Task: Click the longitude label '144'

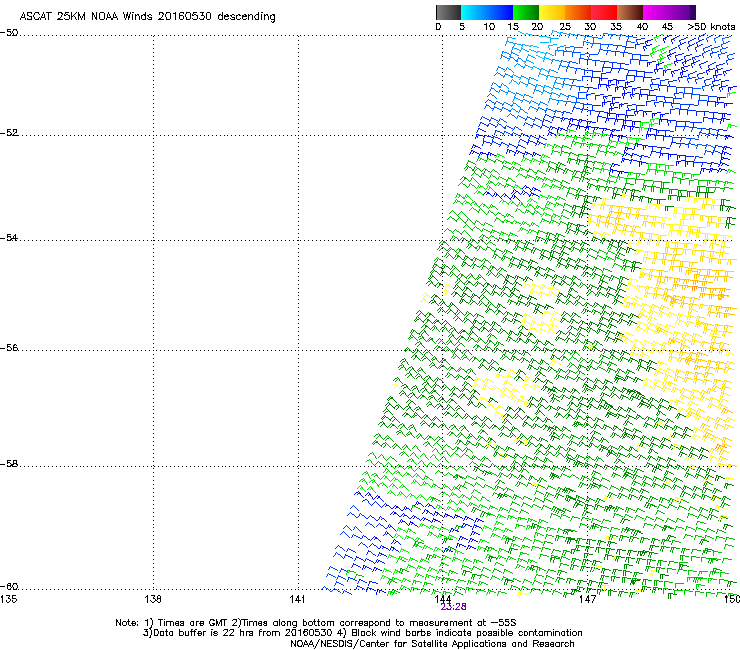Action: (x=443, y=599)
